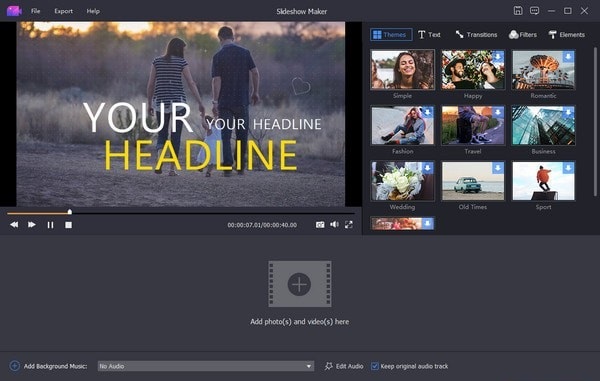The width and height of the screenshot is (600, 381).
Task: Open the File menu
Action: point(36,11)
